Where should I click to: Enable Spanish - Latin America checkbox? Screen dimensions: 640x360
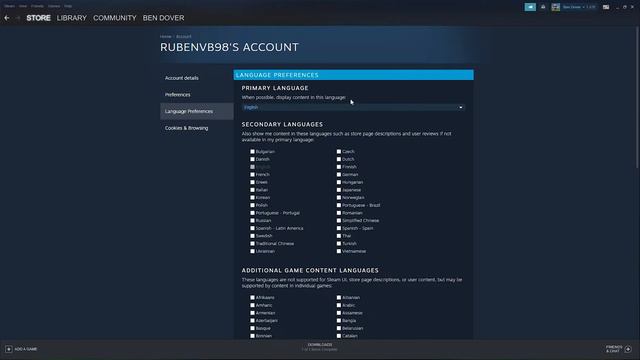click(x=252, y=228)
